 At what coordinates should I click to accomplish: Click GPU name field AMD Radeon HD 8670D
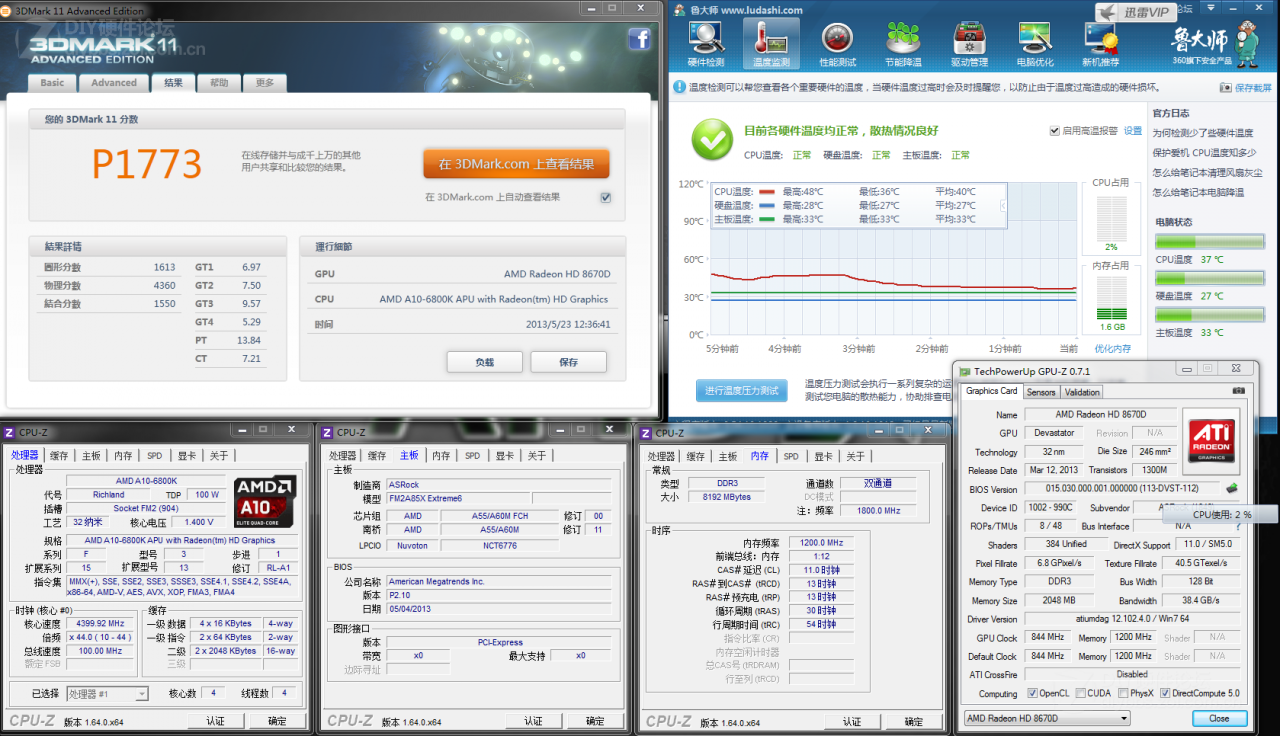[x=1100, y=414]
